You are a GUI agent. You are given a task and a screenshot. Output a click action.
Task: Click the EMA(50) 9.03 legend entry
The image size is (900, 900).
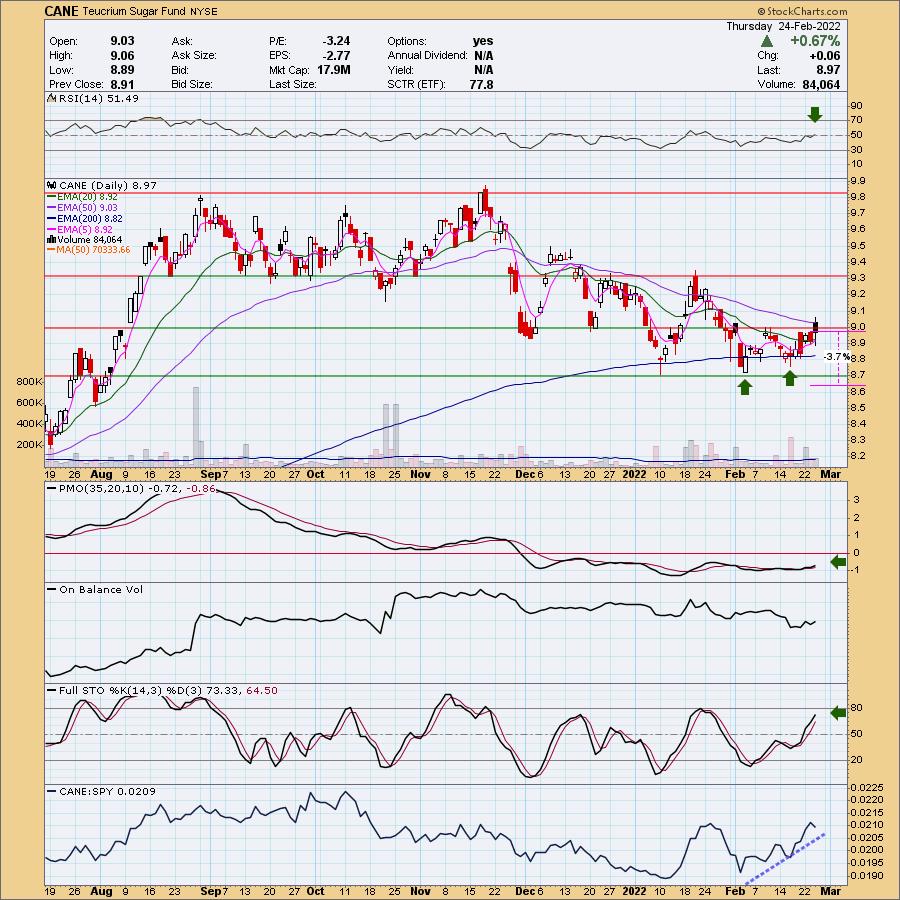point(87,207)
